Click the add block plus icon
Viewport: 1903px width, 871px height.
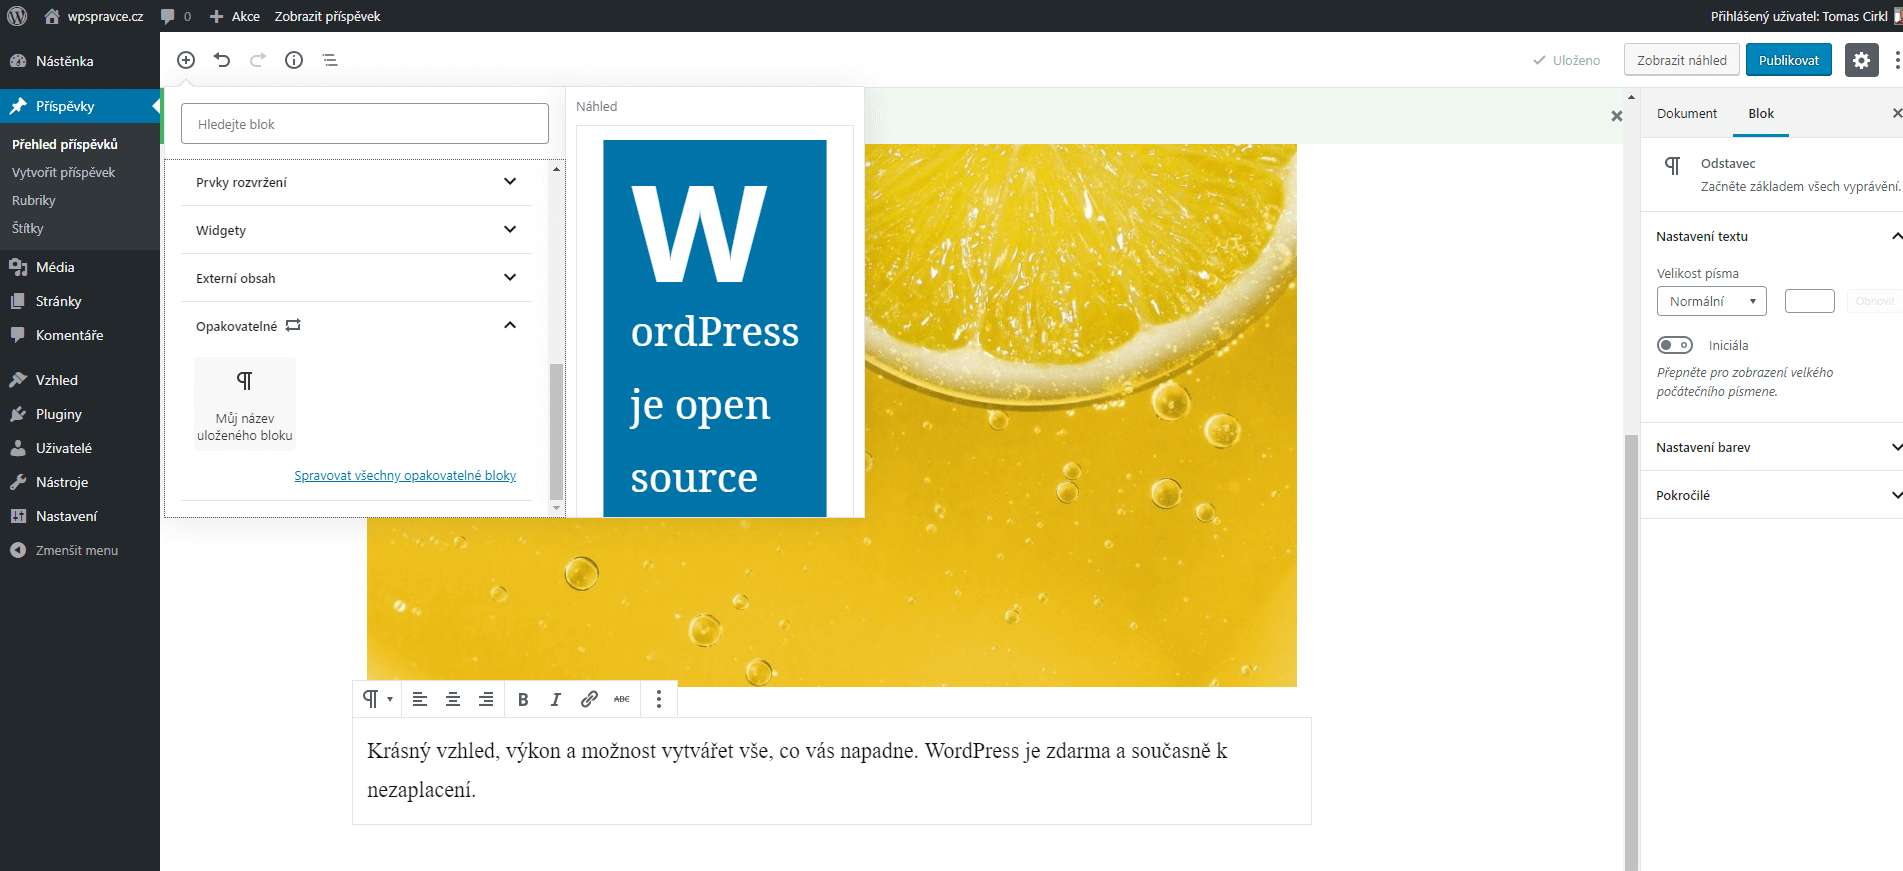186,60
